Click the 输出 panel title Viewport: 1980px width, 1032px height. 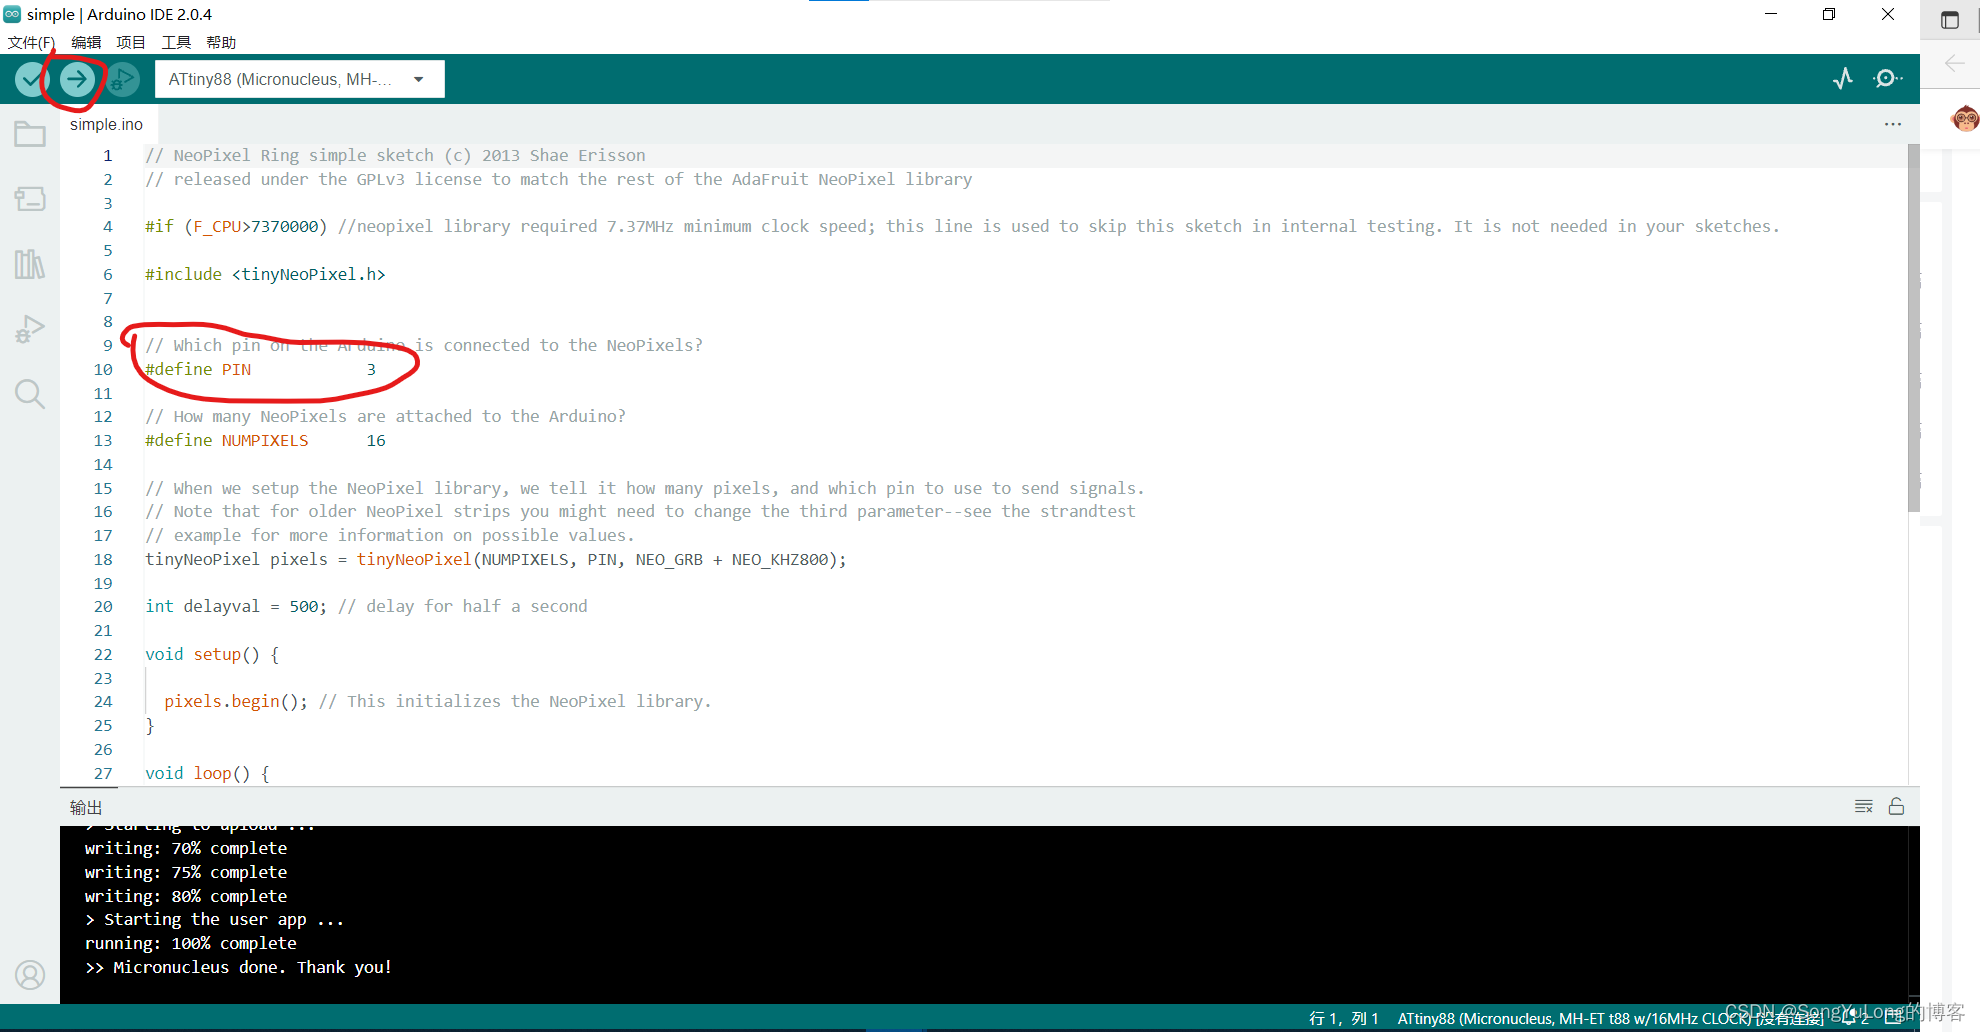tap(86, 807)
